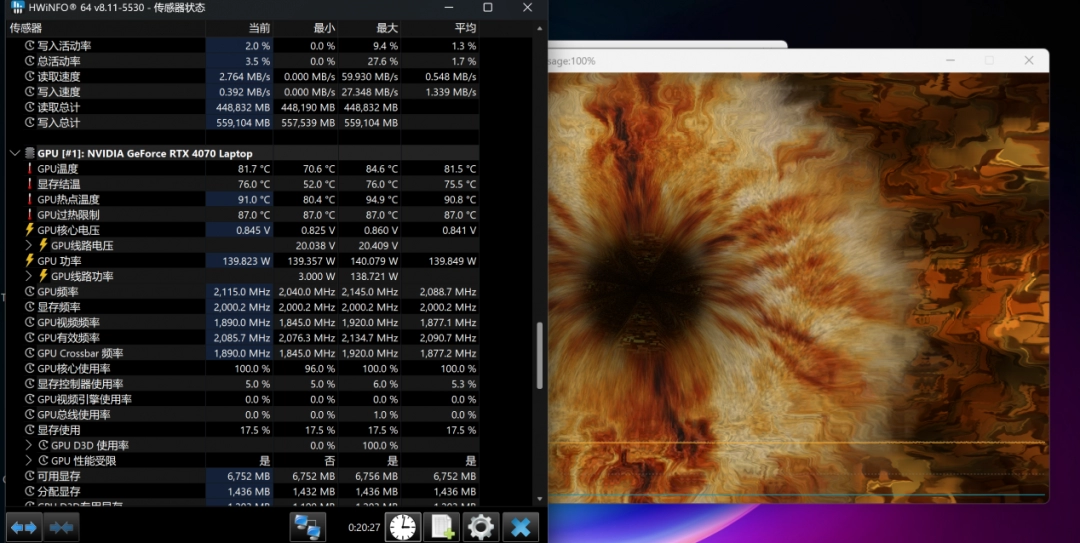This screenshot has height=543, width=1080.
Task: Click lightning icon of GPU 功率 row
Action: coord(30,260)
